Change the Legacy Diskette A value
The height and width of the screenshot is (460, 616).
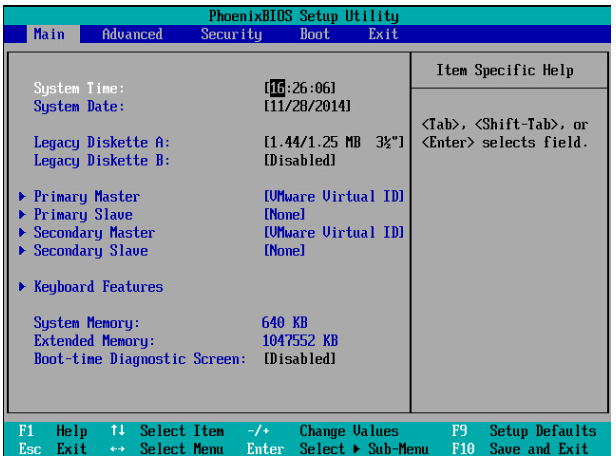point(334,143)
